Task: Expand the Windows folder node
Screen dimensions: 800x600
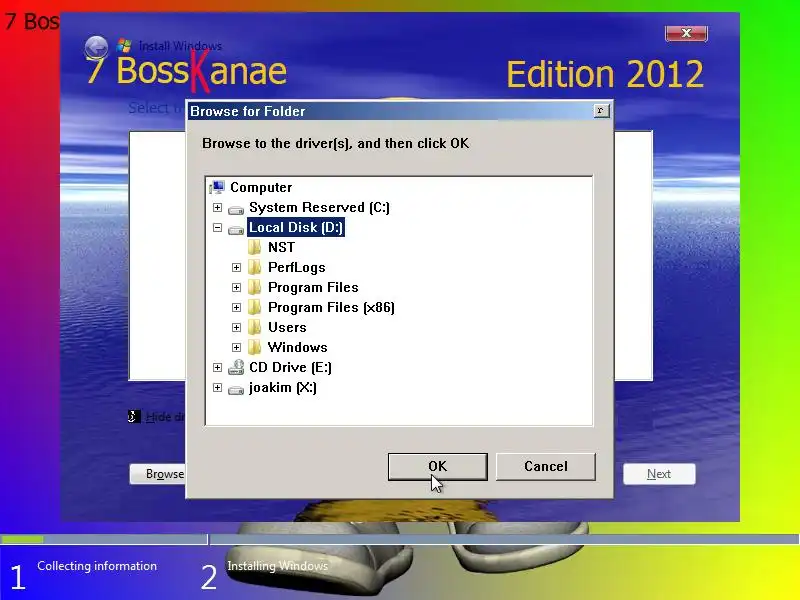Action: point(236,347)
